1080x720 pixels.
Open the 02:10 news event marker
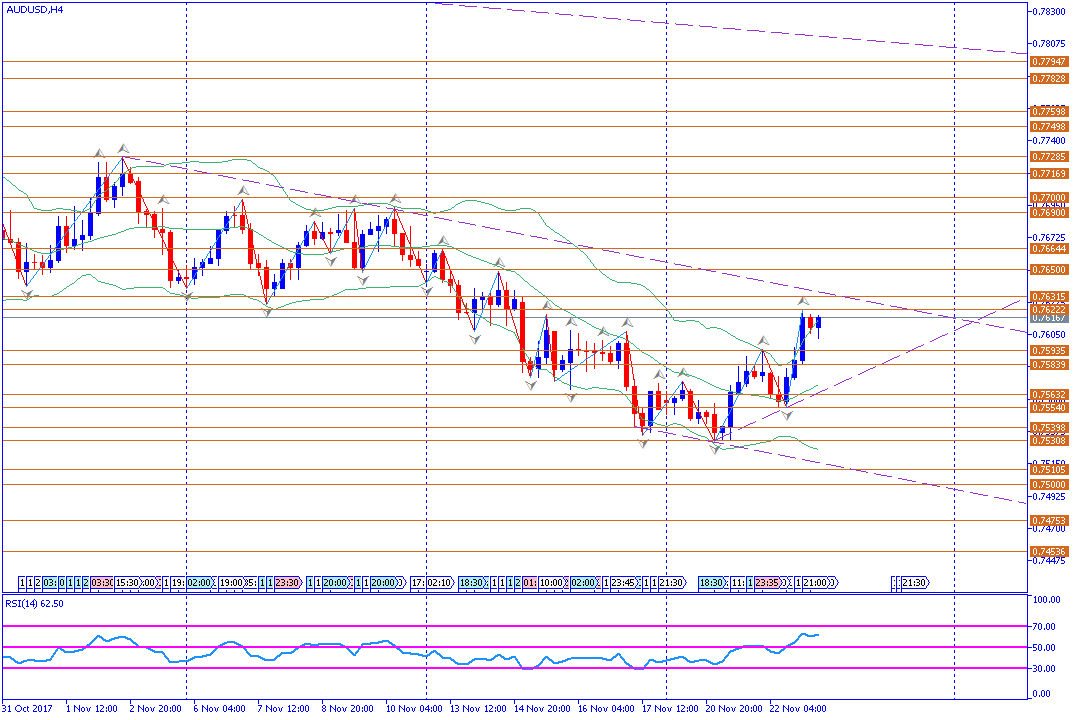[439, 584]
